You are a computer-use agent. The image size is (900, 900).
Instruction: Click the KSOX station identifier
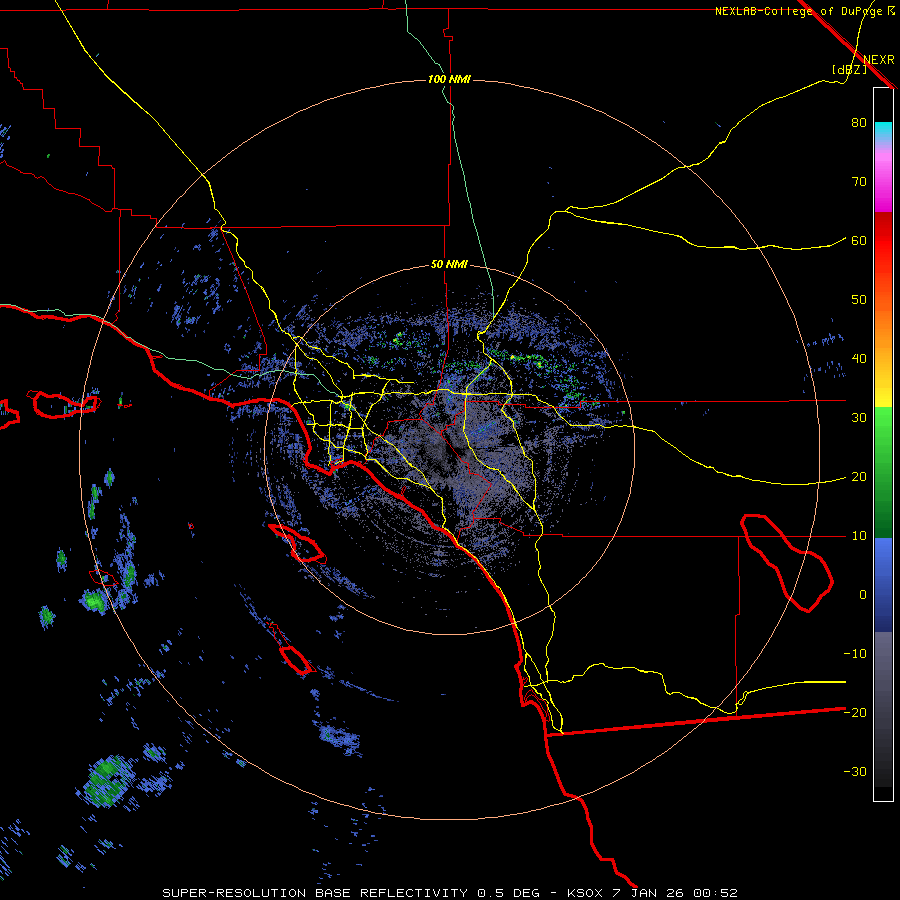click(x=587, y=893)
